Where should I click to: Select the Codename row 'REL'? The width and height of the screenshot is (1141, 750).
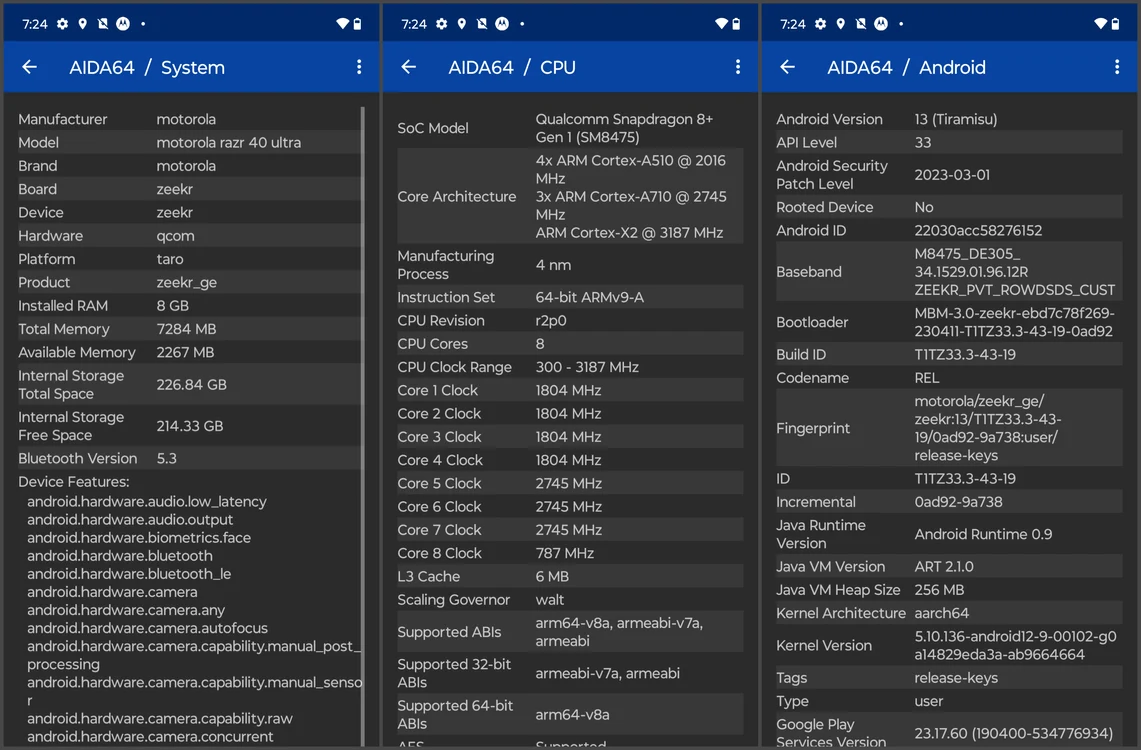pos(949,378)
